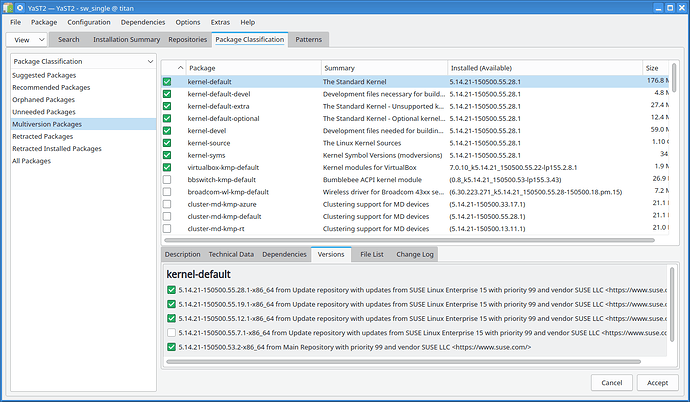690x402 pixels.
Task: Toggle version 5.14.21-150500.55.7.1 checkbox
Action: tap(172, 332)
